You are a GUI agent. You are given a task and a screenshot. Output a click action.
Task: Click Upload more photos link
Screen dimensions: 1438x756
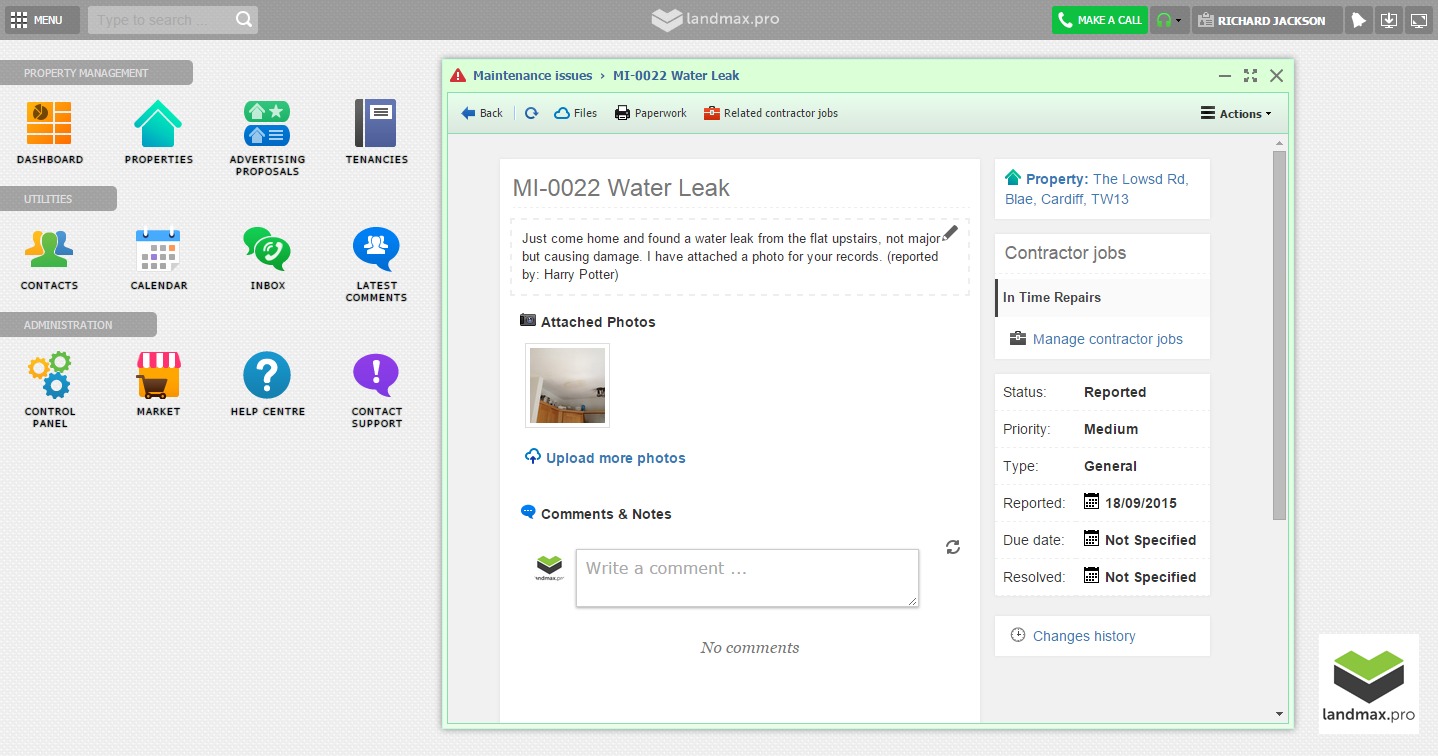[x=615, y=458]
